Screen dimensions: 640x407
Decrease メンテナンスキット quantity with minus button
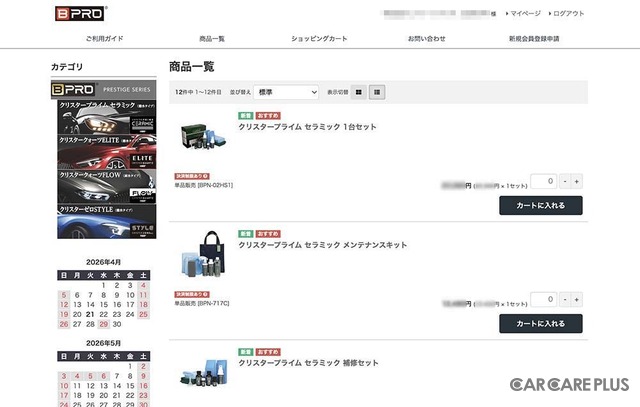click(565, 299)
